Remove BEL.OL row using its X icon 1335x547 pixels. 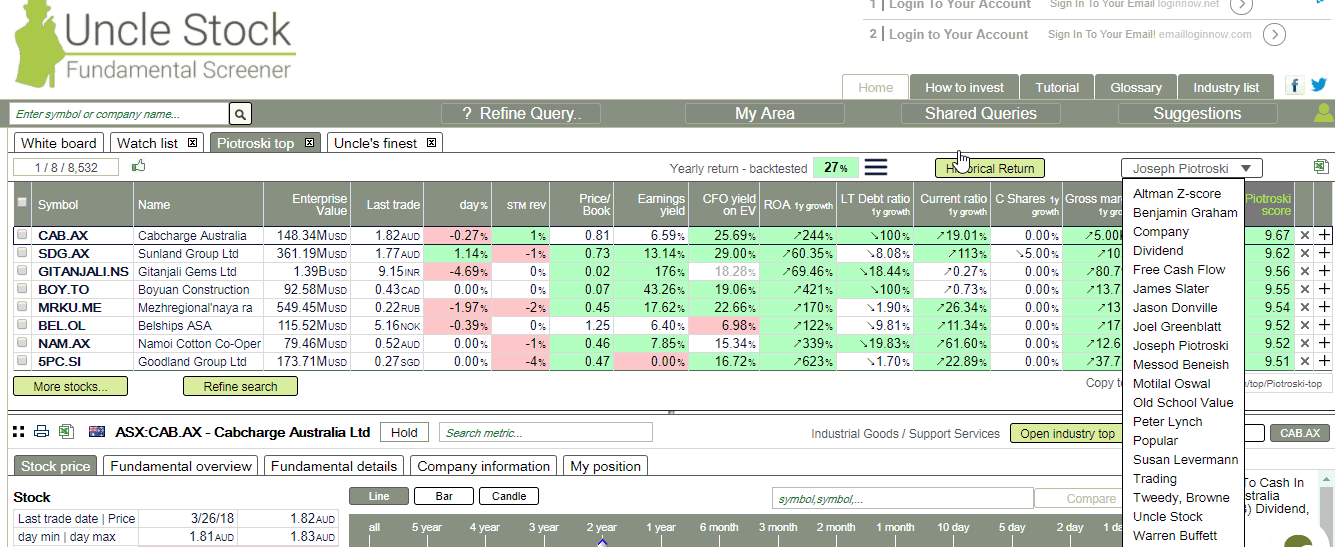(1304, 325)
